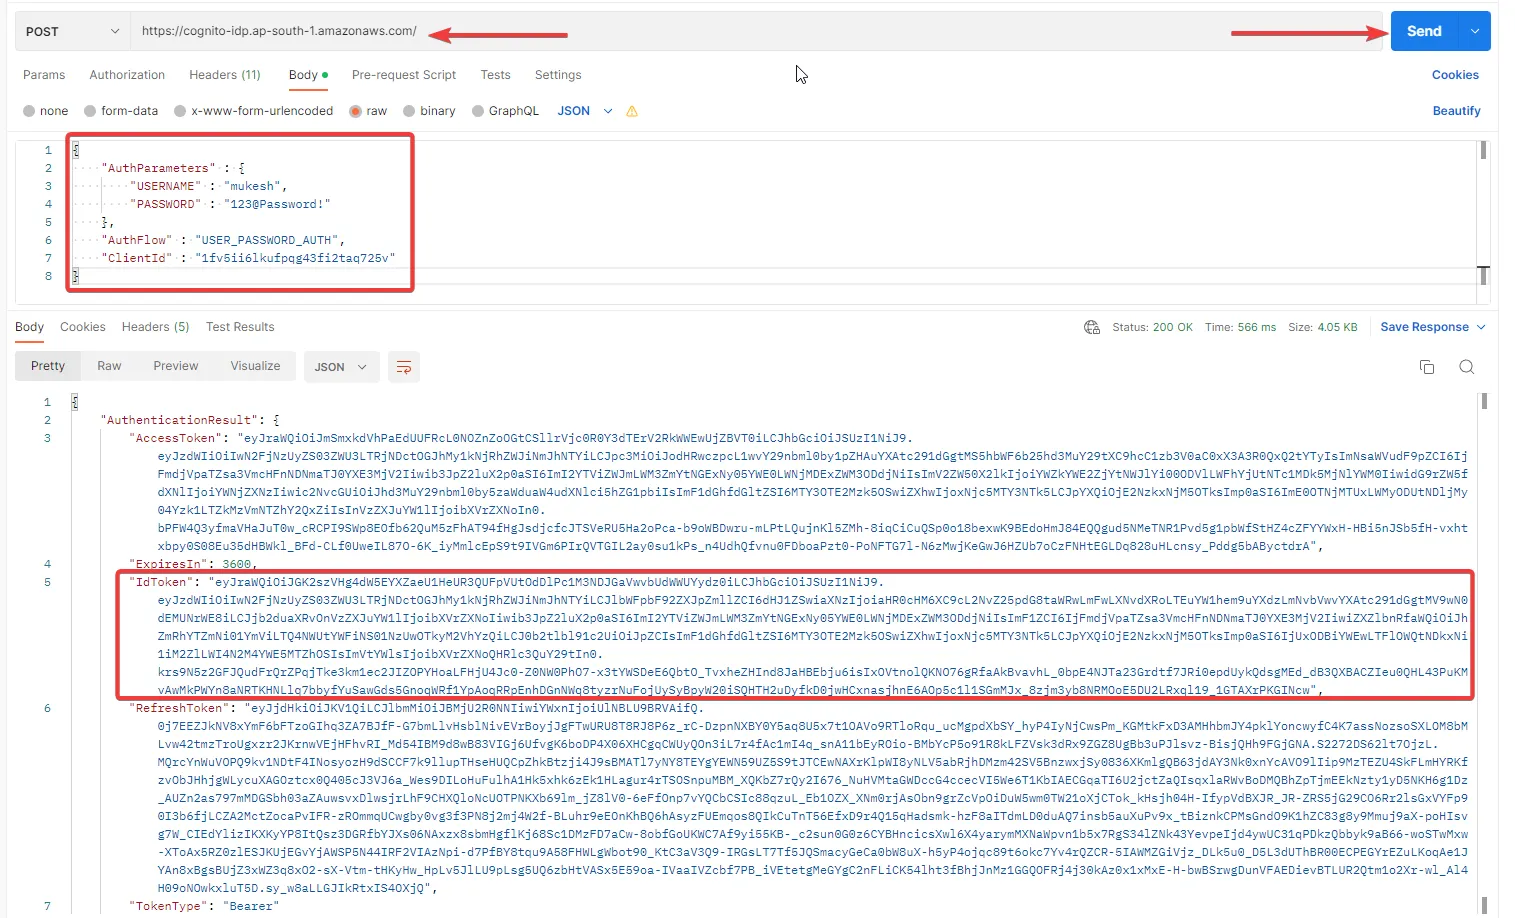Search within the response body
This screenshot has height=918, width=1515.
[1466, 367]
